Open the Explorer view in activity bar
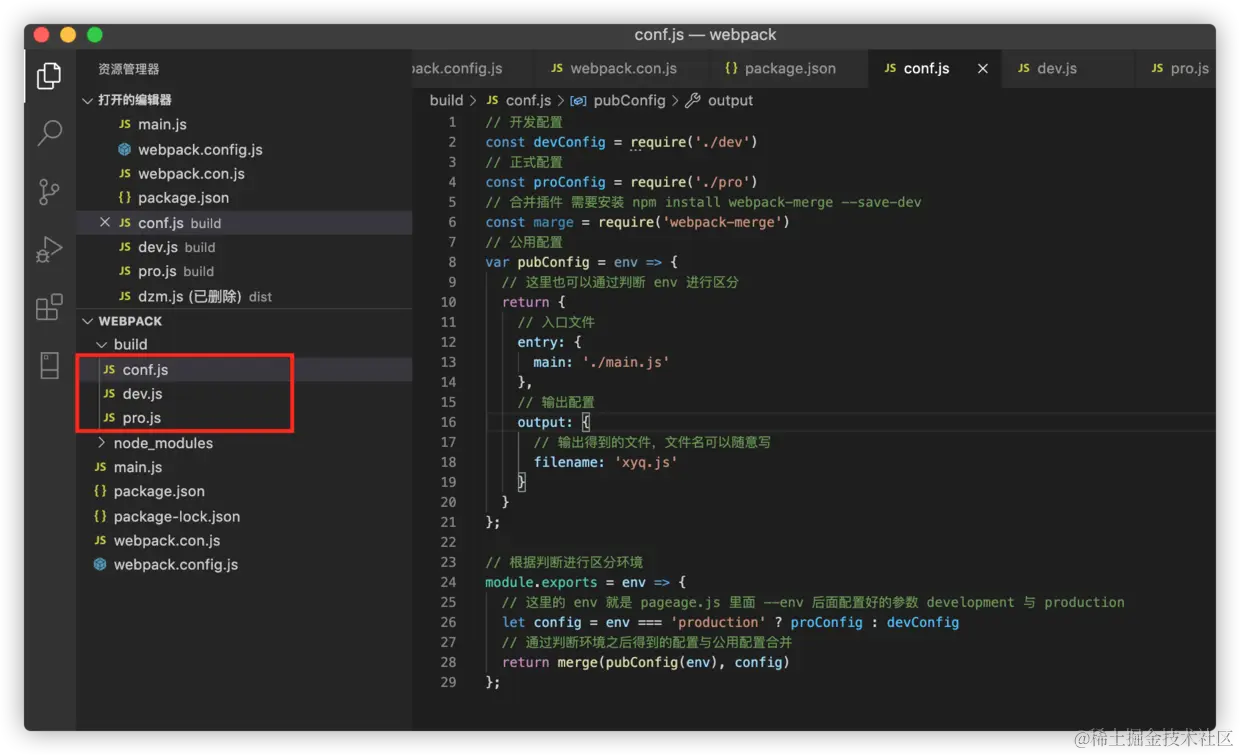 [49, 75]
